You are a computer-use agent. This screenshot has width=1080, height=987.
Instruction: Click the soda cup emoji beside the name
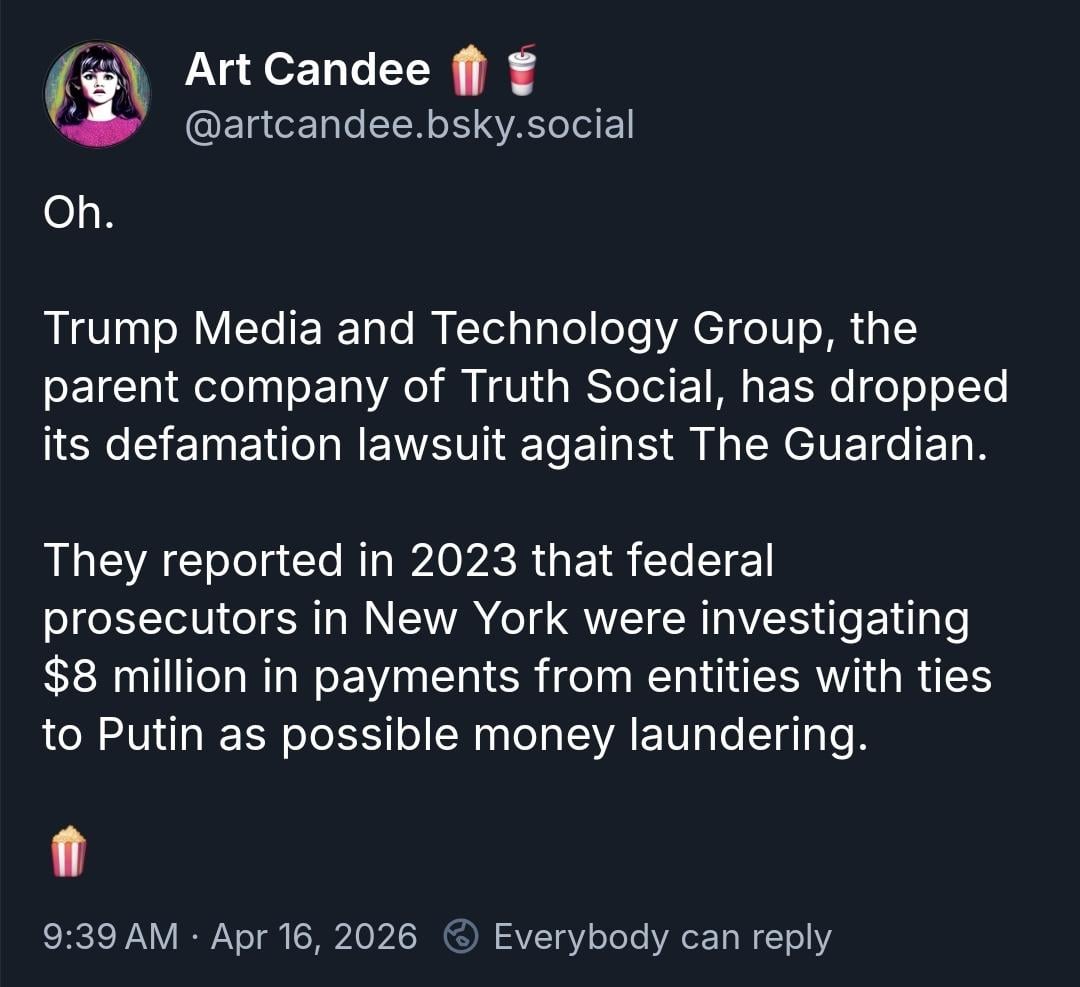coord(521,70)
